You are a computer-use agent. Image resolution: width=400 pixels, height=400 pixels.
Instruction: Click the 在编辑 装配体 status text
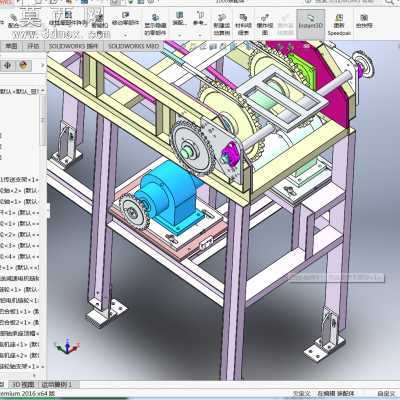pyautogui.click(x=336, y=394)
